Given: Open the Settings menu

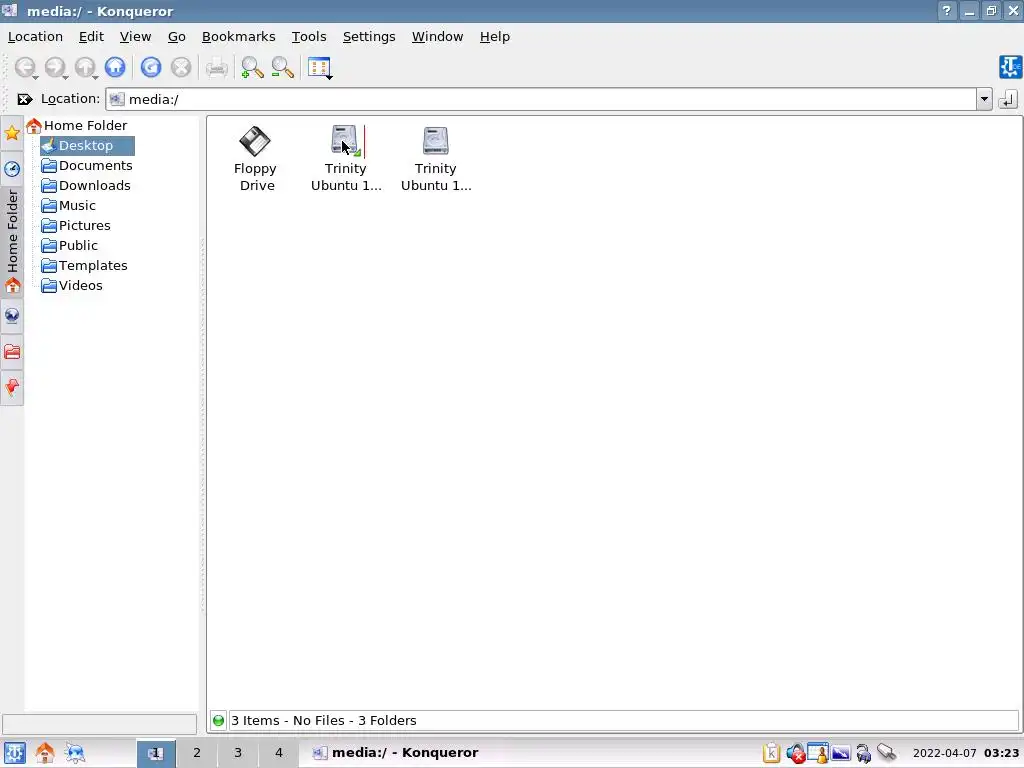Looking at the screenshot, I should [369, 37].
